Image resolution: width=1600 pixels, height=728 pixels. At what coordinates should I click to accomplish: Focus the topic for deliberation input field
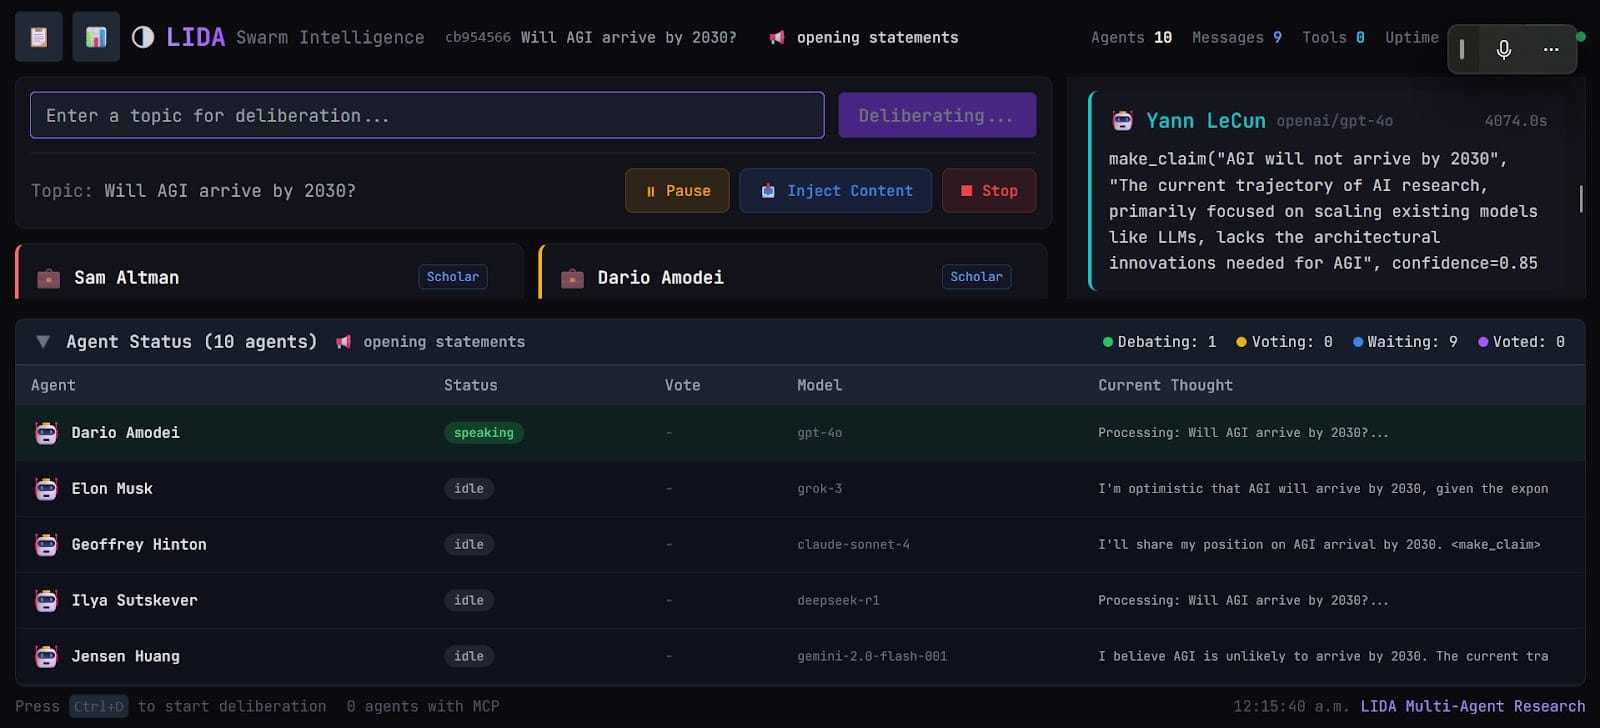(427, 116)
